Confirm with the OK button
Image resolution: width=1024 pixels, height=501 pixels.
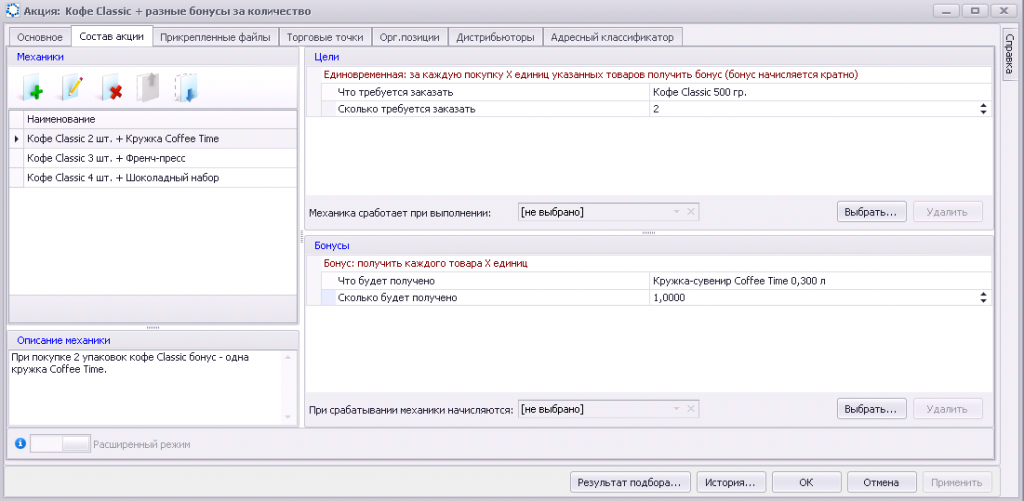tap(806, 483)
